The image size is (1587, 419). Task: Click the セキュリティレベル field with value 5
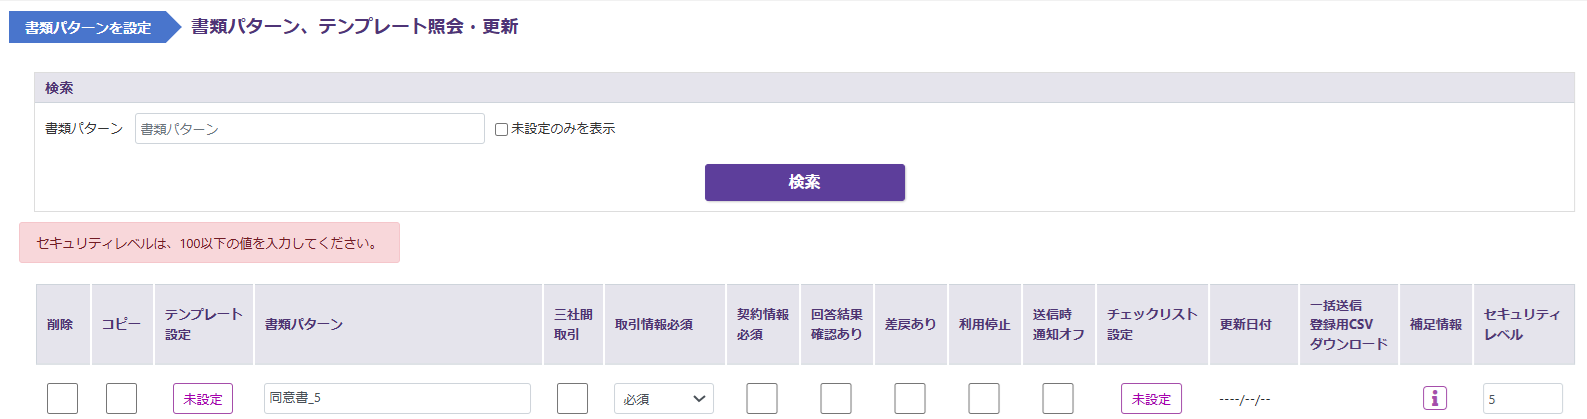[1521, 398]
